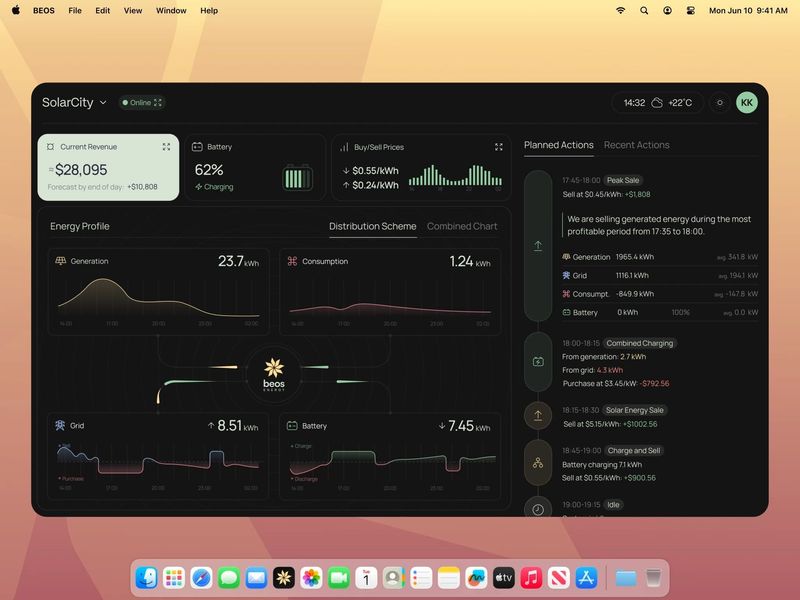Image resolution: width=800 pixels, height=600 pixels.
Task: Open the Help menu
Action: pyautogui.click(x=209, y=10)
